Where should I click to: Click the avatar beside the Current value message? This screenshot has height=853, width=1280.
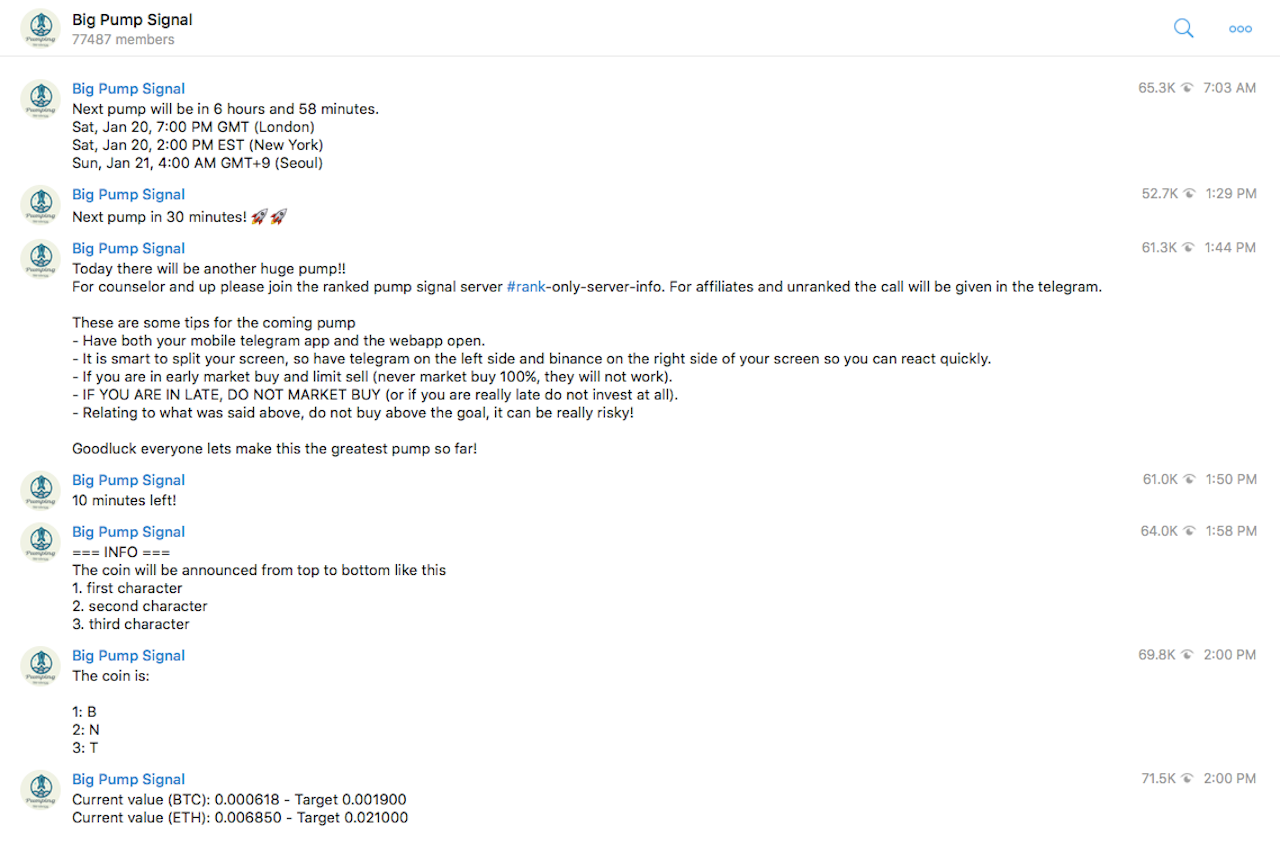click(40, 790)
